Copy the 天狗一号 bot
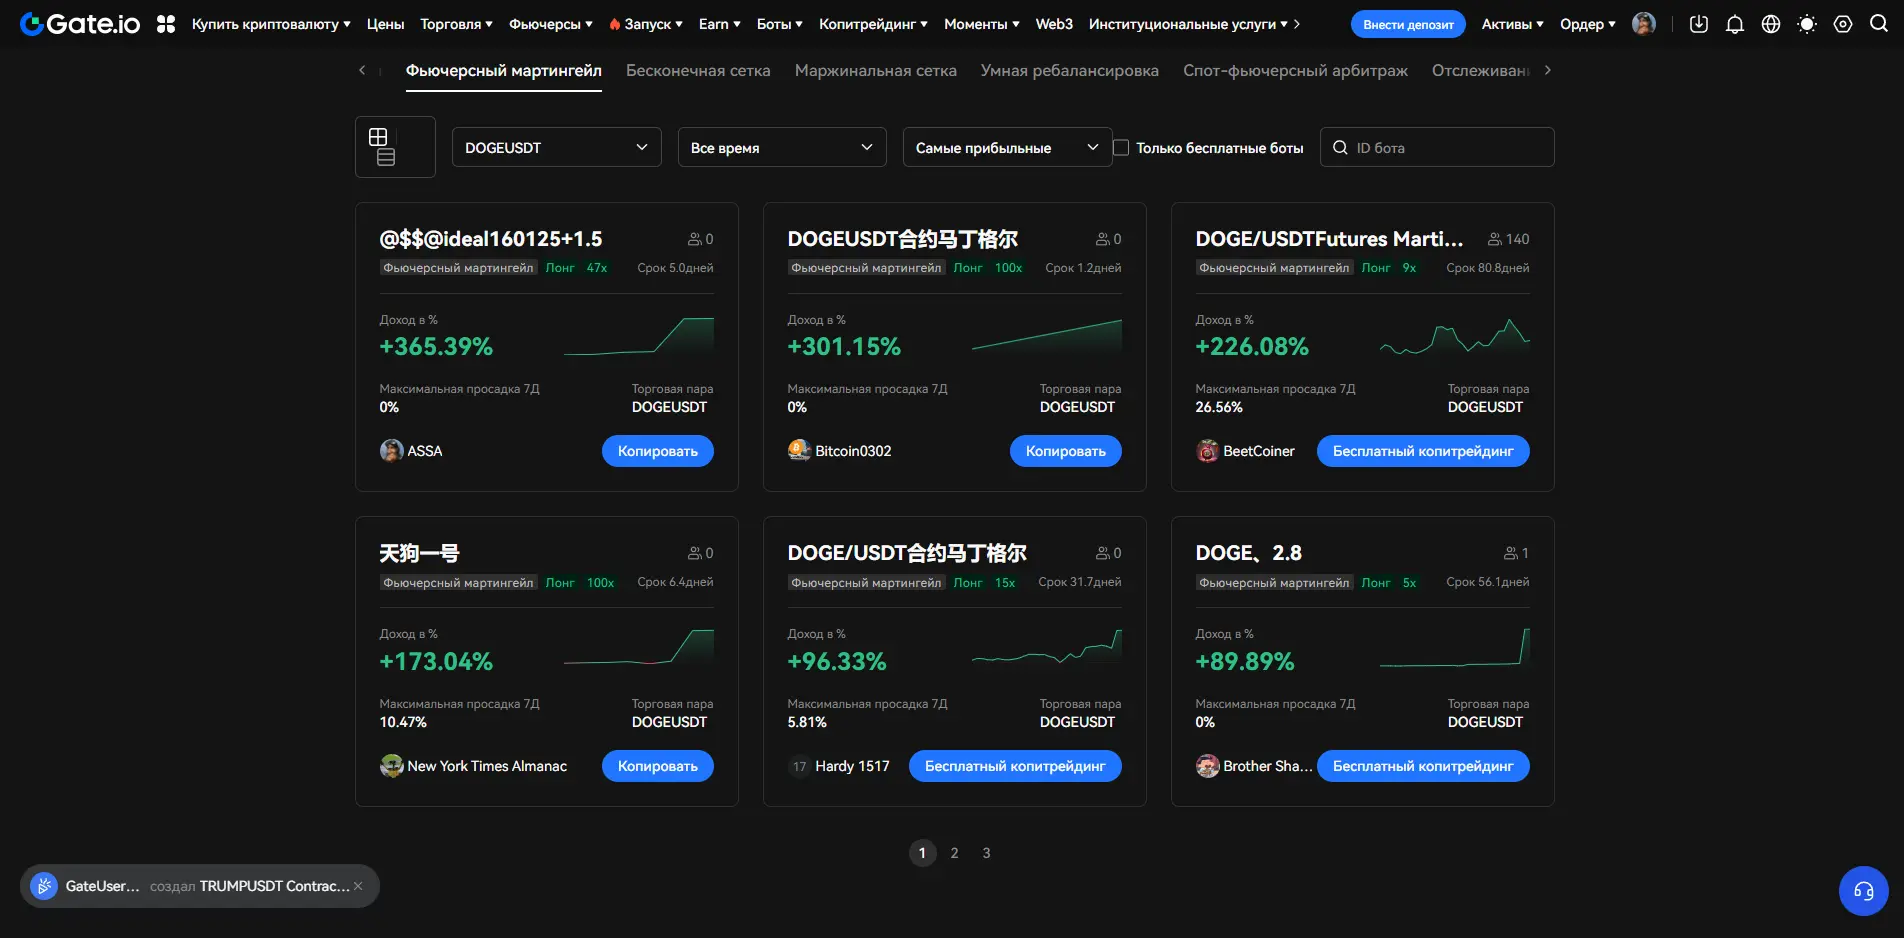 (x=657, y=766)
